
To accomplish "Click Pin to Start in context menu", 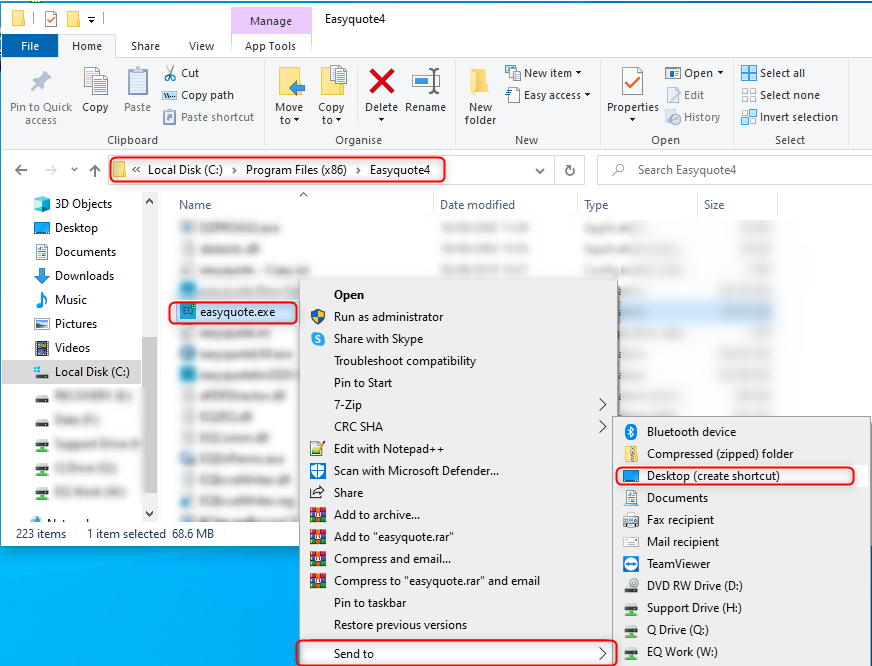I will (x=363, y=383).
